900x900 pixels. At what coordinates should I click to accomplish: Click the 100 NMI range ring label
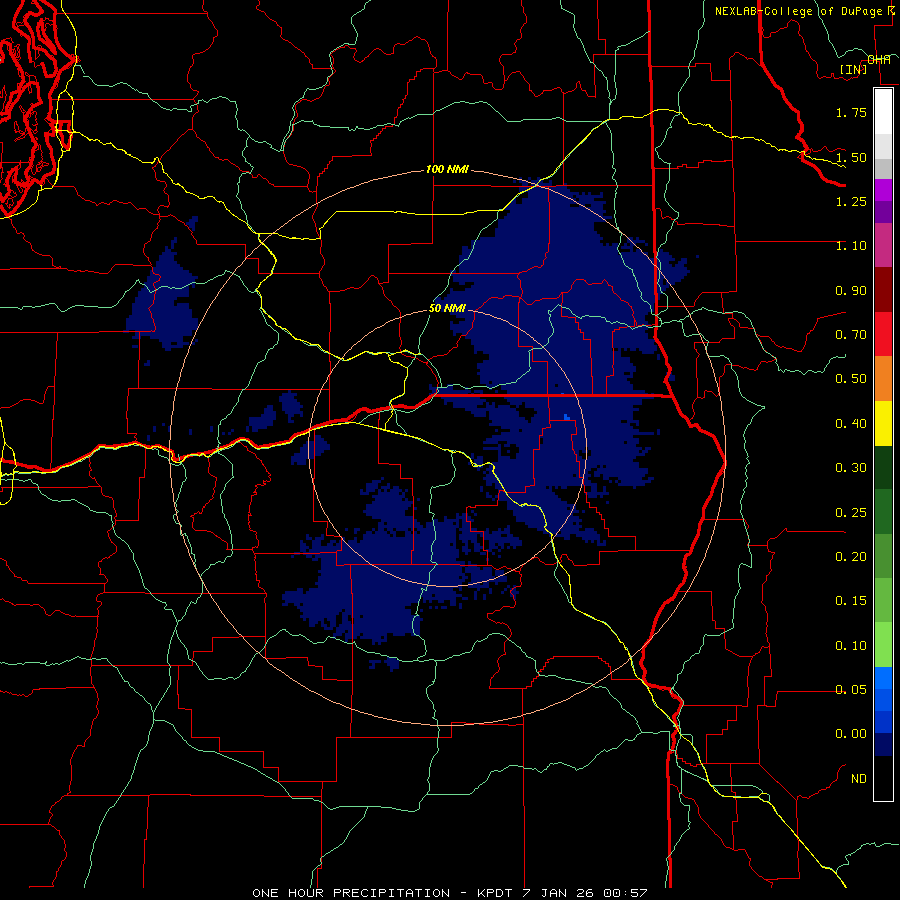447,169
